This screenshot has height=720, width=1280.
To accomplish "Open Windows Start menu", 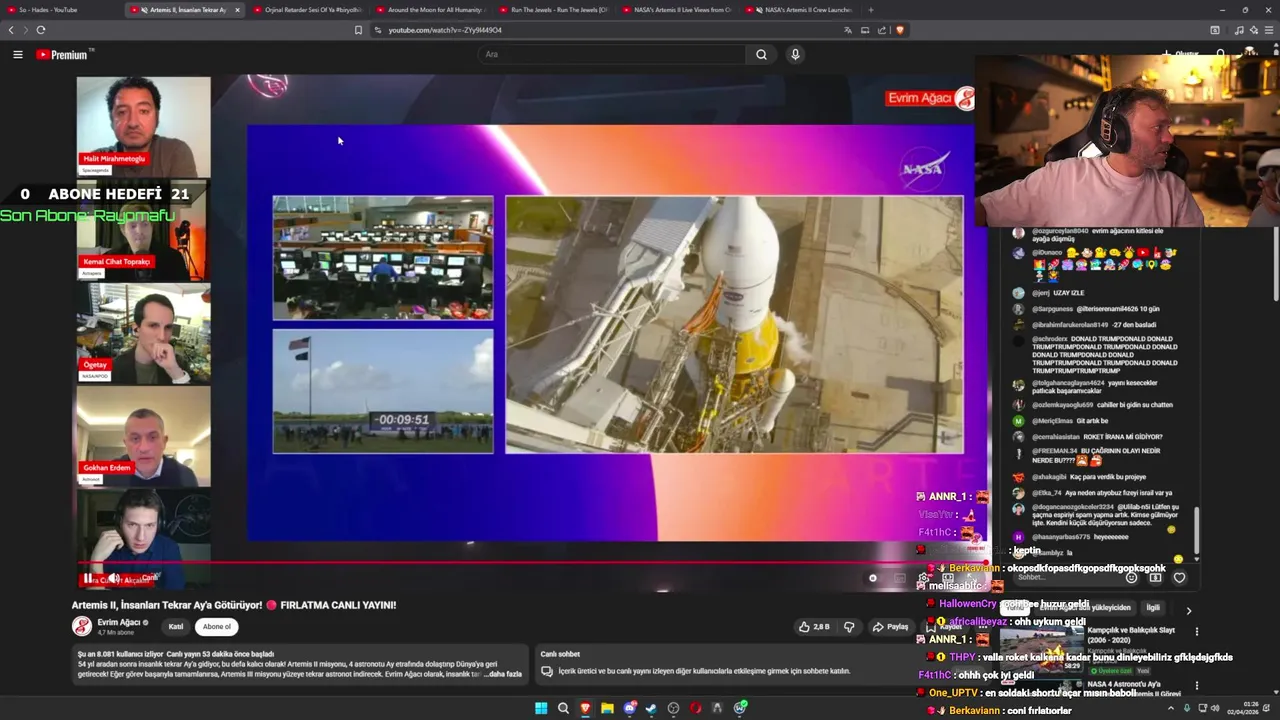I will 541,708.
